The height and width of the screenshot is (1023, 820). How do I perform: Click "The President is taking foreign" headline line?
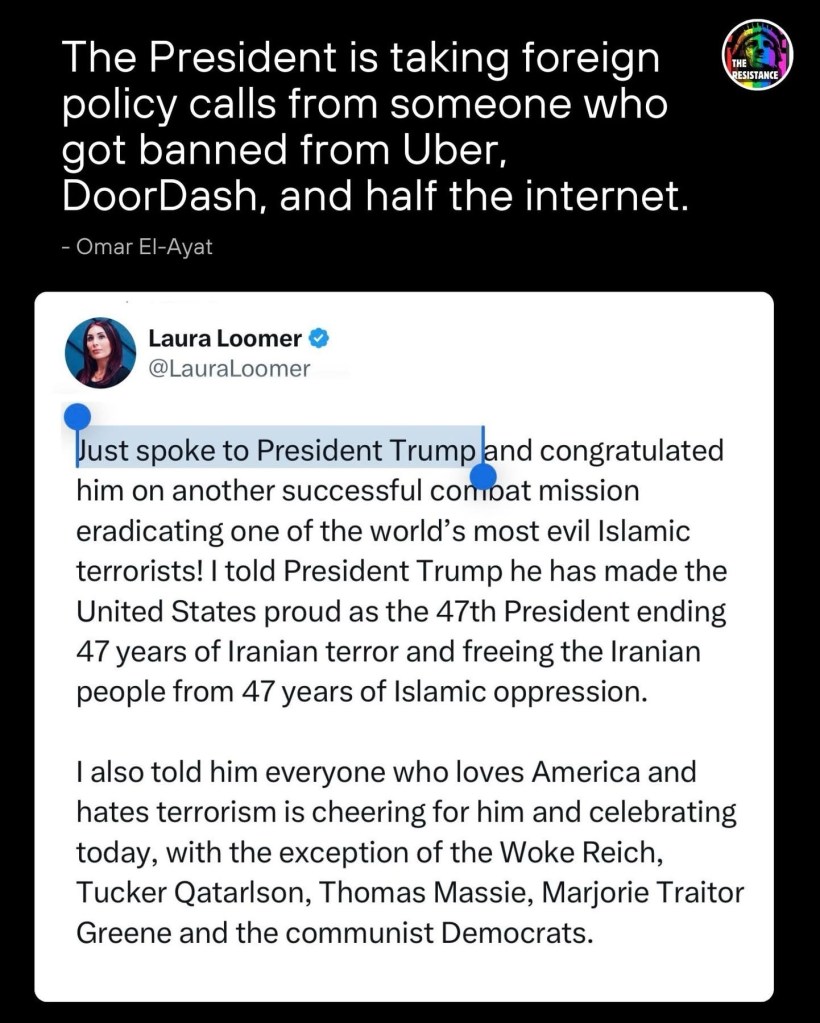coord(361,60)
